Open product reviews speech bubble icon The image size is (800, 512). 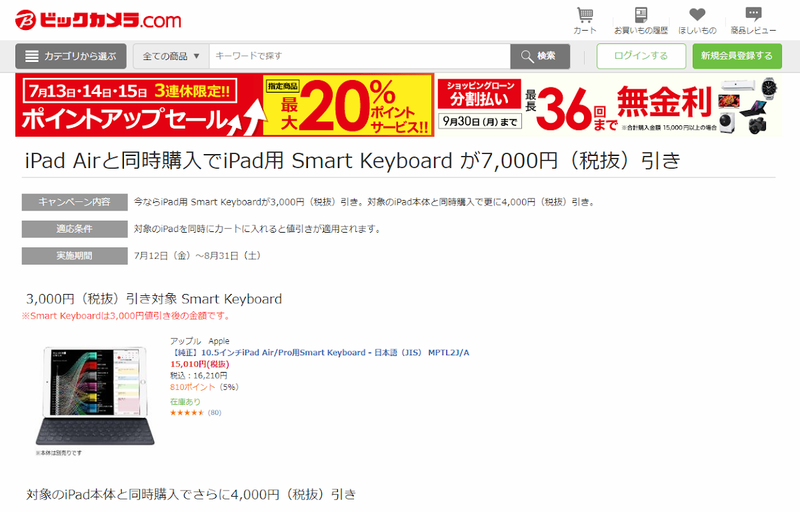(753, 15)
